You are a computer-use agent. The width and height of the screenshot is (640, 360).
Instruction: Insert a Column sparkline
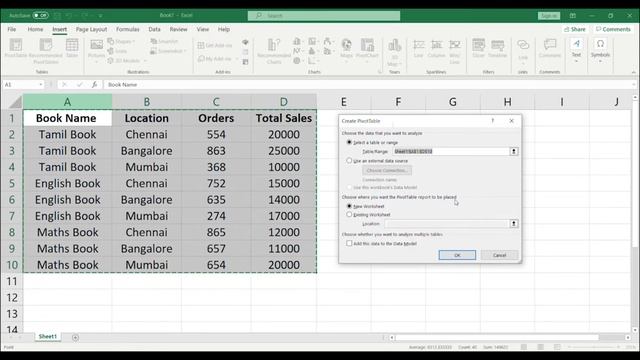[x=436, y=48]
